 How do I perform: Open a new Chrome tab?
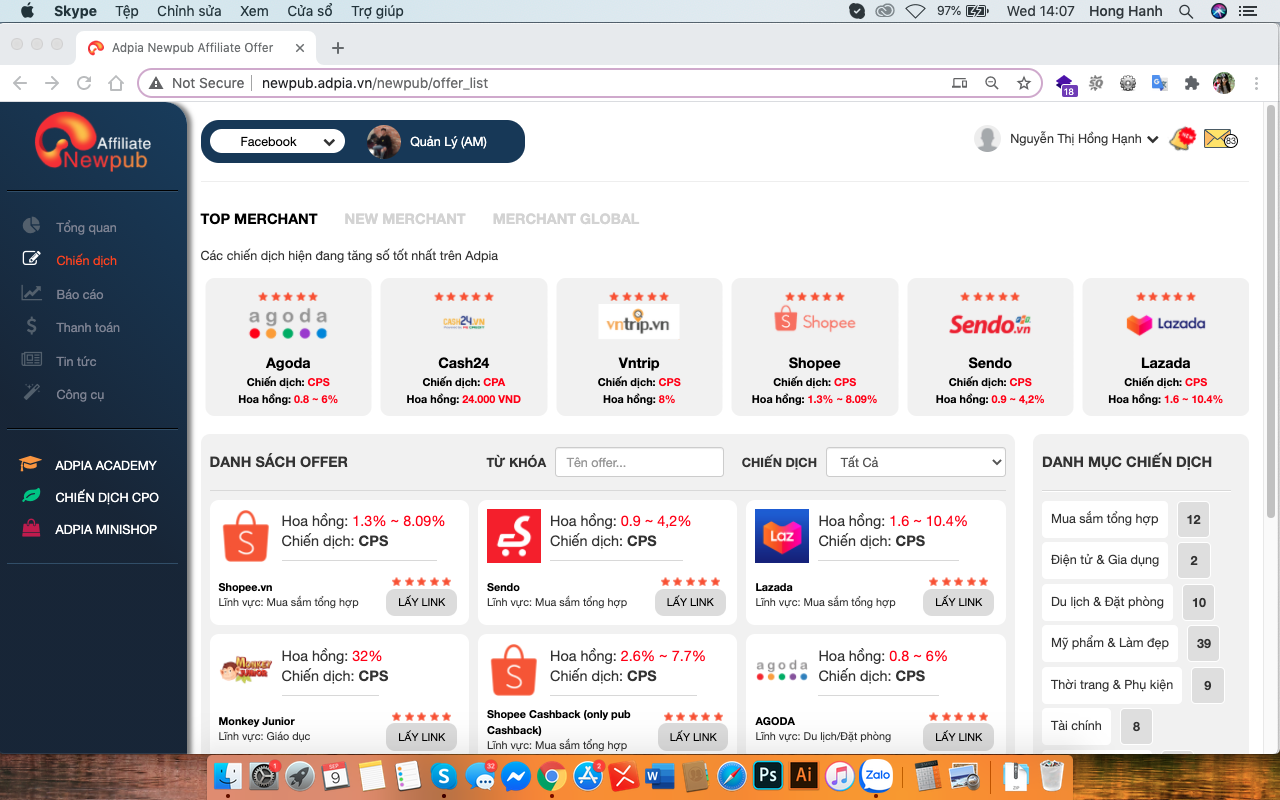pos(338,48)
